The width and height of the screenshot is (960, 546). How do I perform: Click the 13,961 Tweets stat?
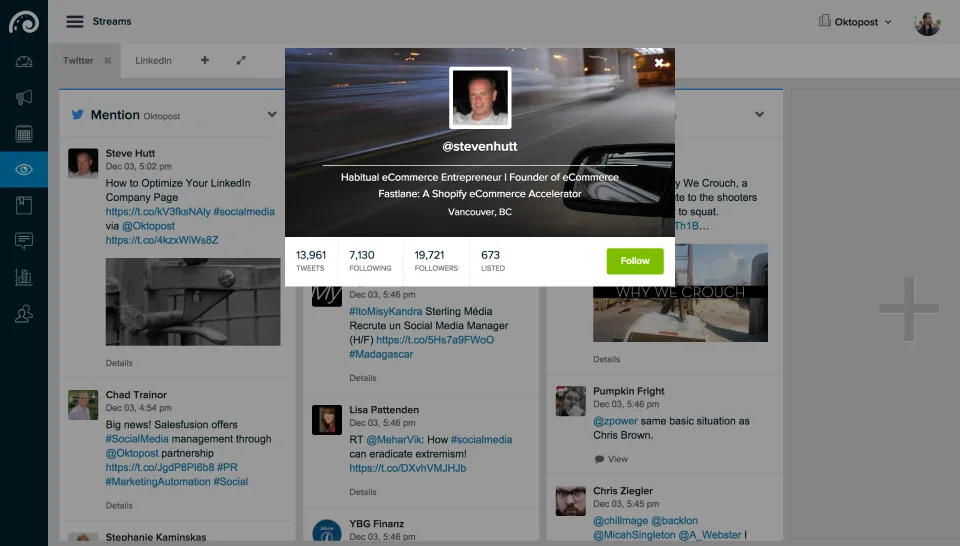[x=311, y=261]
